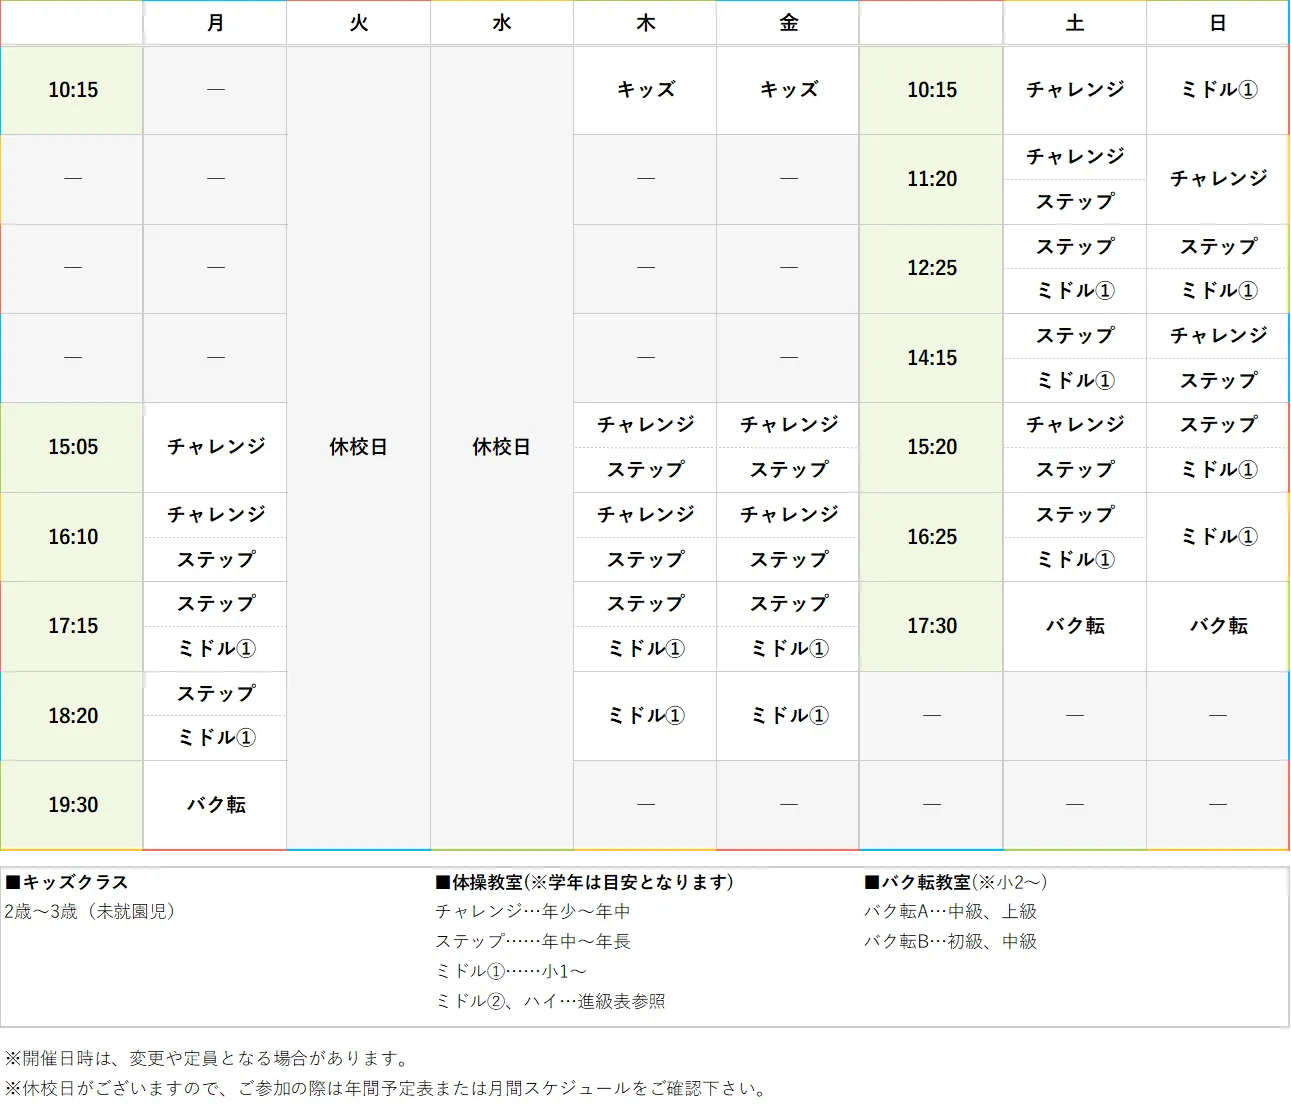Click Sunday's ミドル① cell at 10:15
1291x1106 pixels.
click(1216, 90)
